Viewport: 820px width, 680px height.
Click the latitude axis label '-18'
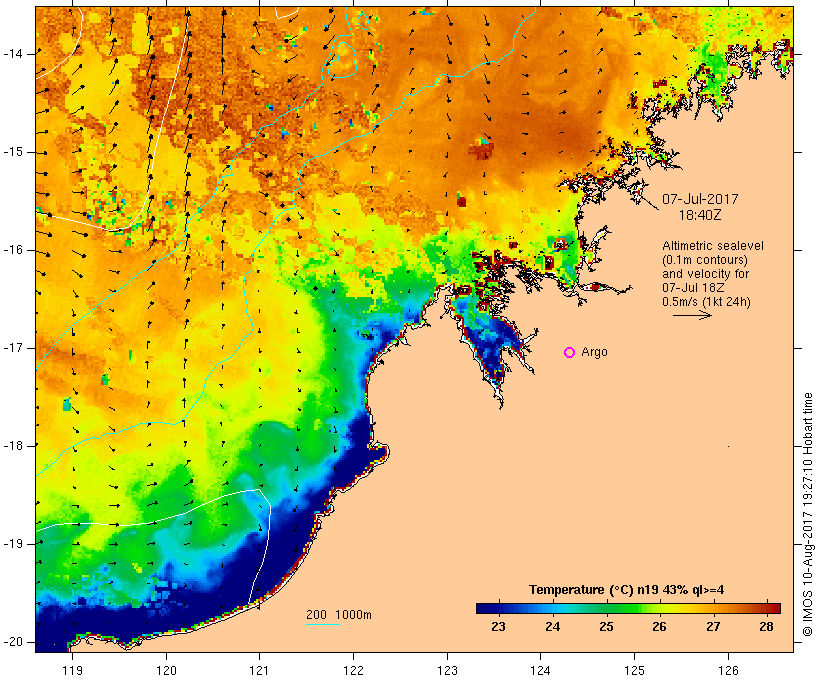tap(13, 446)
